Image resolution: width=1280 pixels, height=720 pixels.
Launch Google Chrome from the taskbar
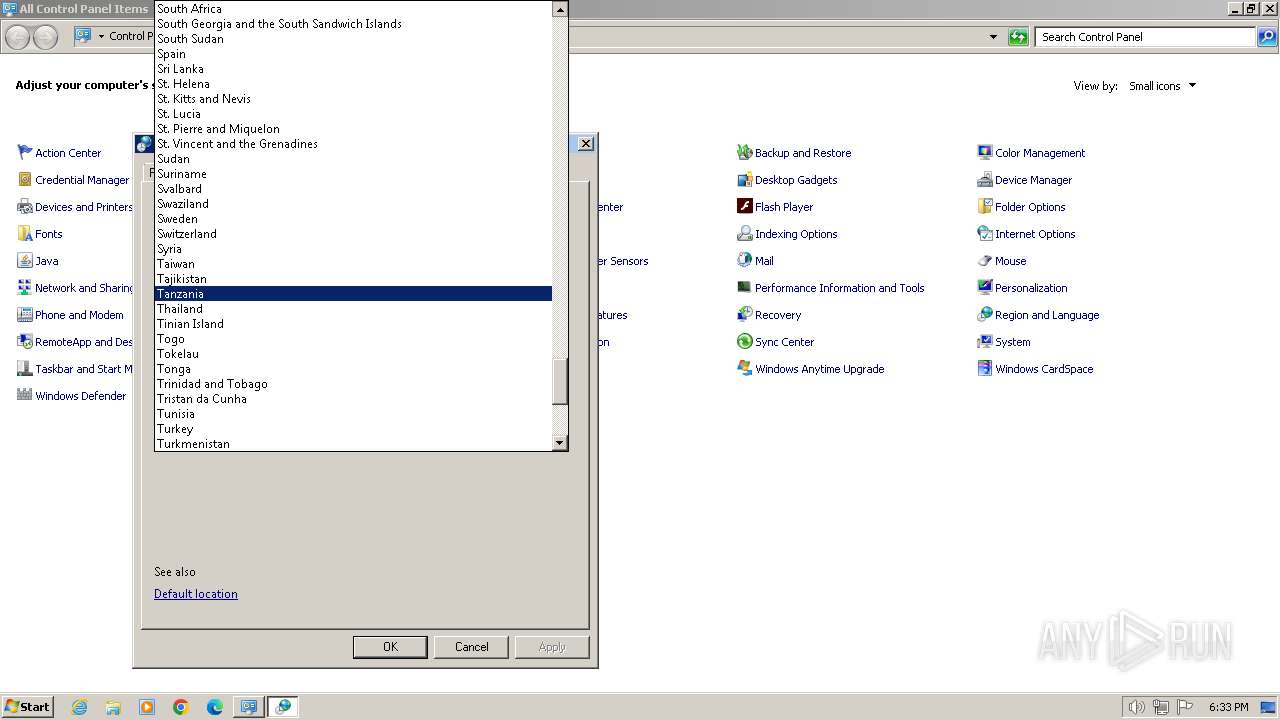pyautogui.click(x=181, y=707)
